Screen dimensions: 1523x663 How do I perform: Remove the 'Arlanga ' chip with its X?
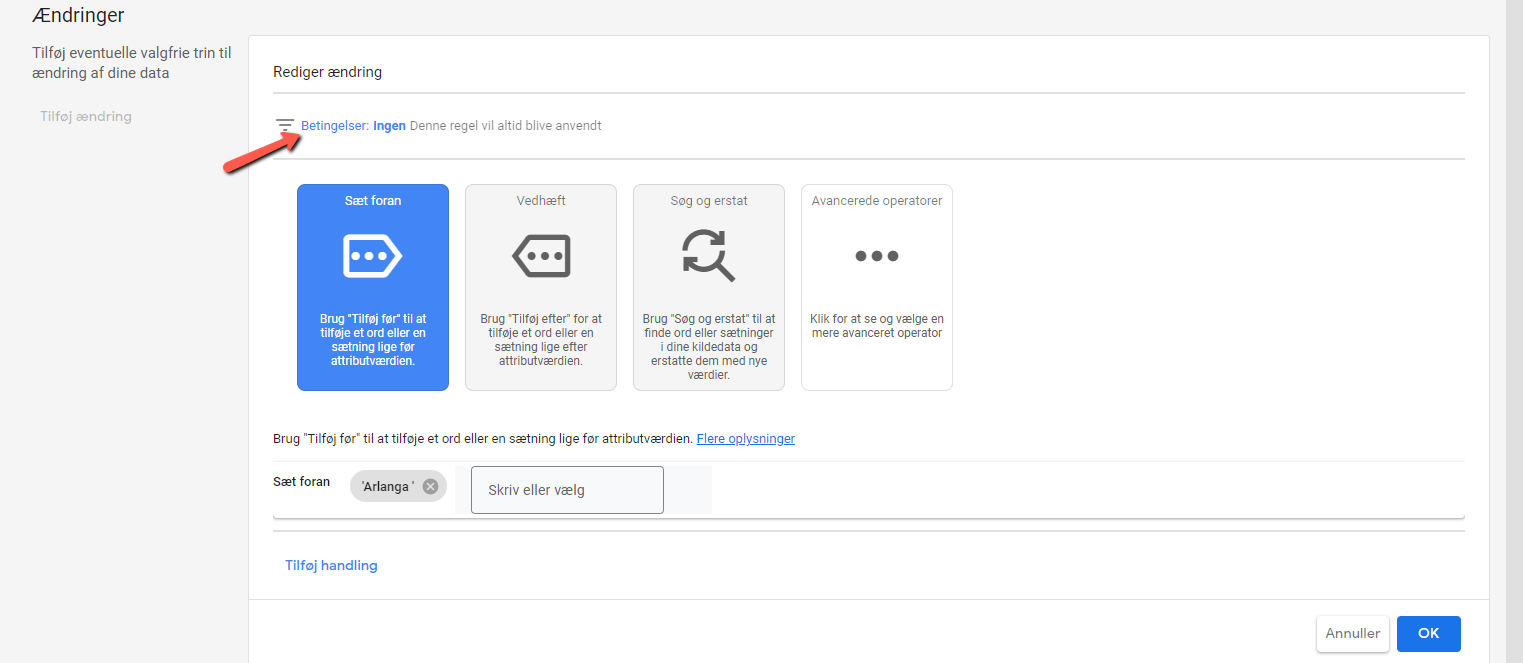coord(430,487)
